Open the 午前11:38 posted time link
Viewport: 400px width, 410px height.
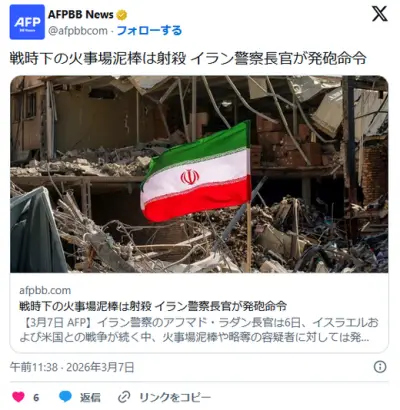coord(34,367)
